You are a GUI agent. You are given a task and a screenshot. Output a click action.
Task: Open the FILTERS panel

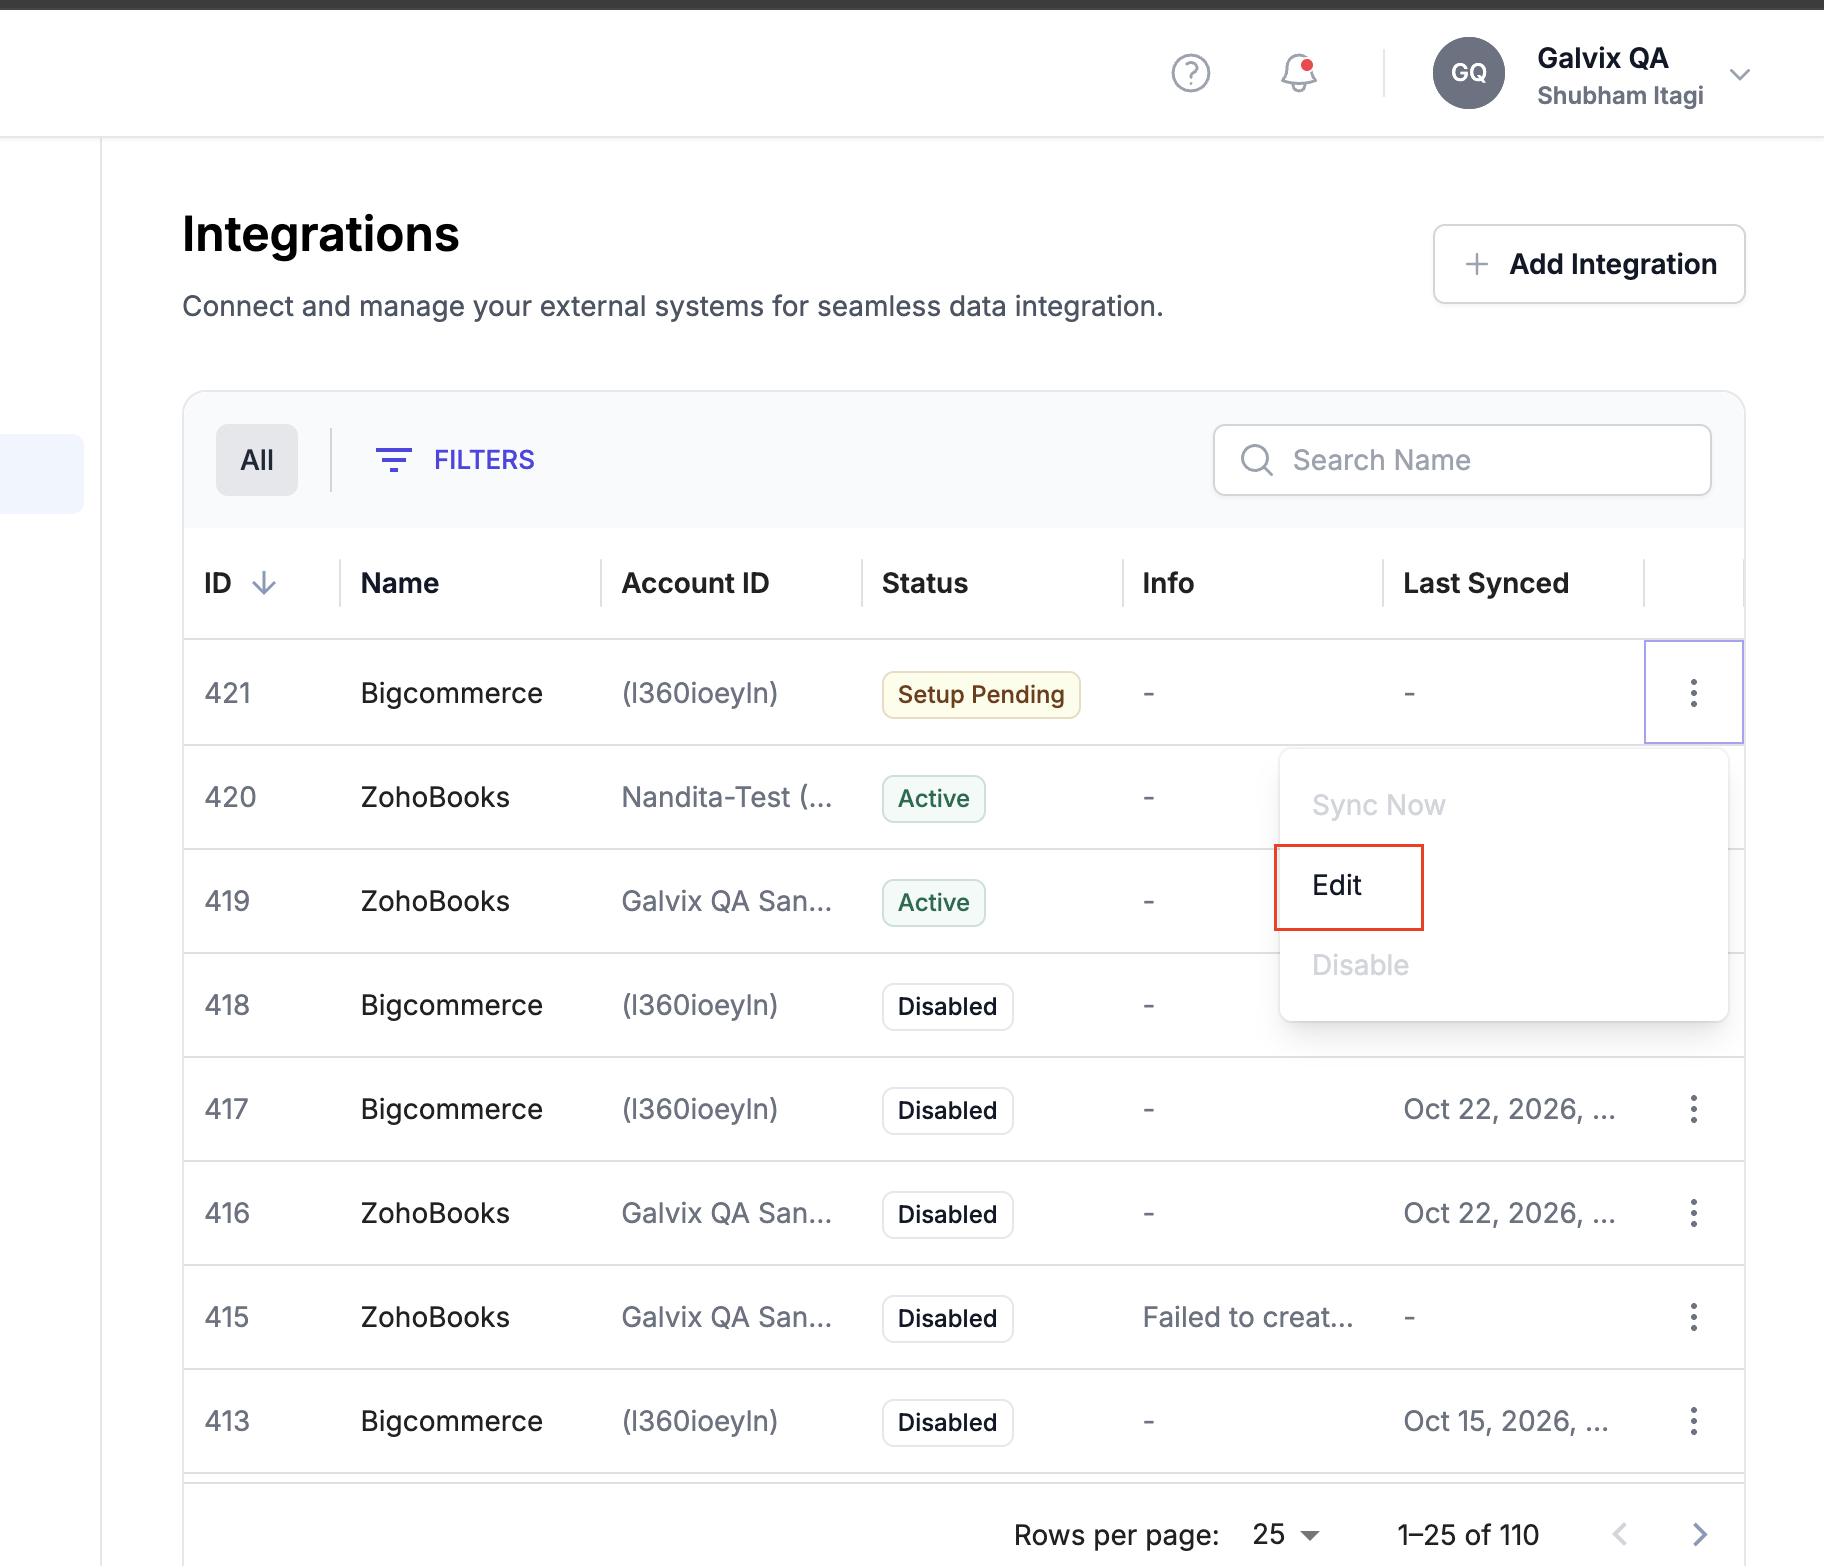455,460
